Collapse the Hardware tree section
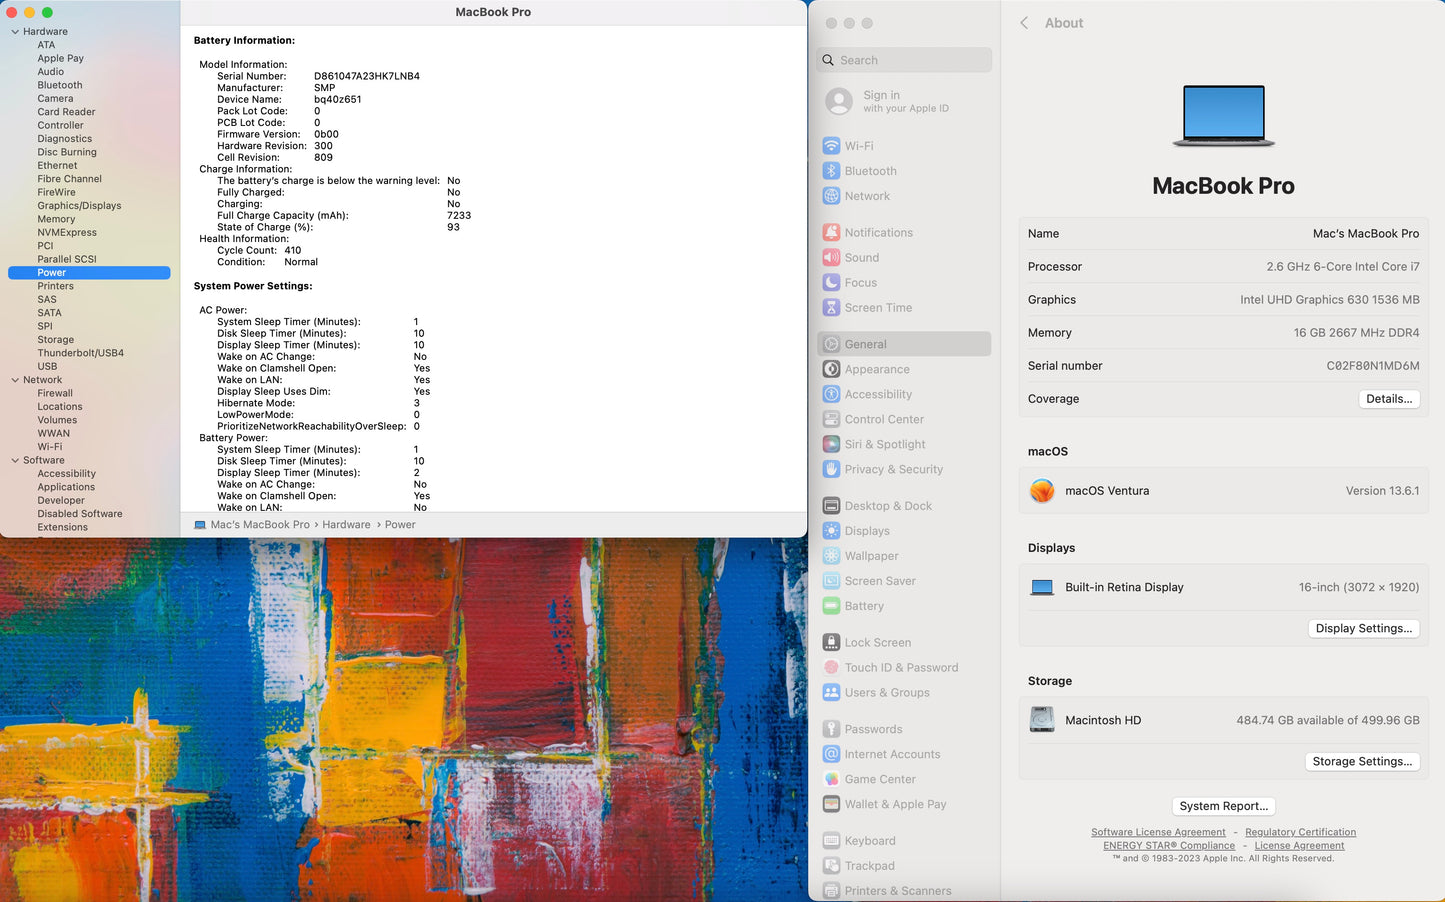The height and width of the screenshot is (902, 1445). coord(15,32)
